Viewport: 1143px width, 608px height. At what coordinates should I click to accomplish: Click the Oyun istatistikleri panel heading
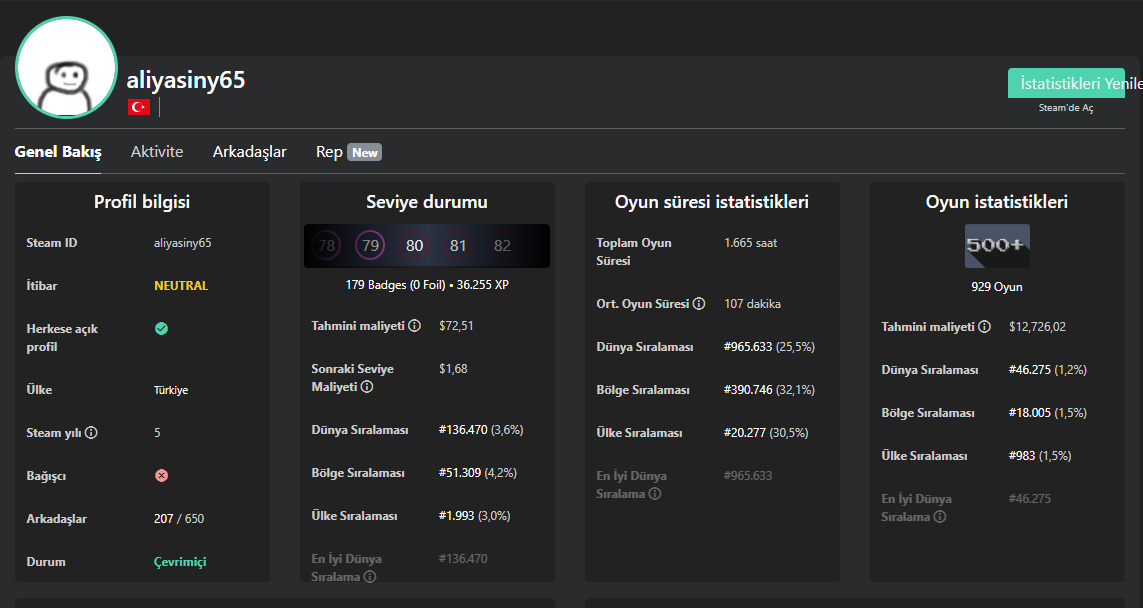pyautogui.click(x=996, y=202)
